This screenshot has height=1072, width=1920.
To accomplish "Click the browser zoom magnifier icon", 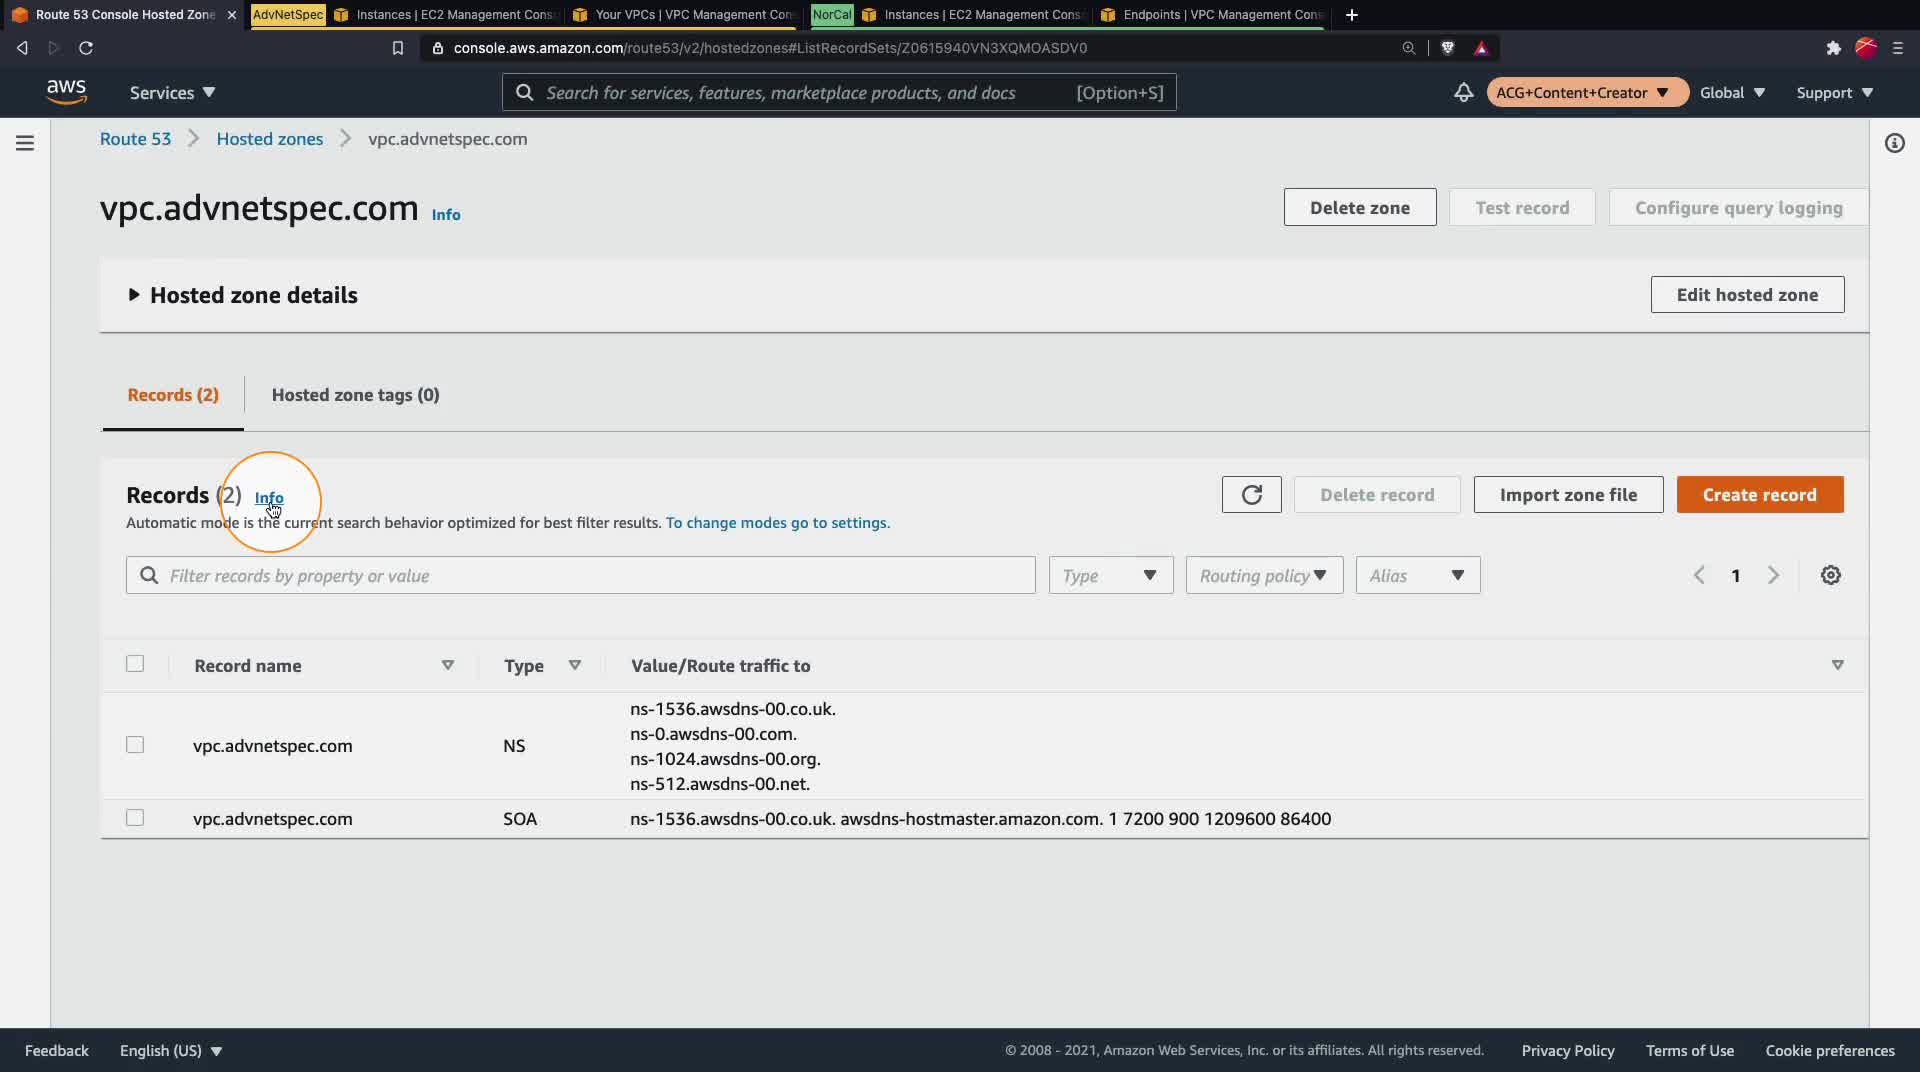I will click(x=1408, y=48).
